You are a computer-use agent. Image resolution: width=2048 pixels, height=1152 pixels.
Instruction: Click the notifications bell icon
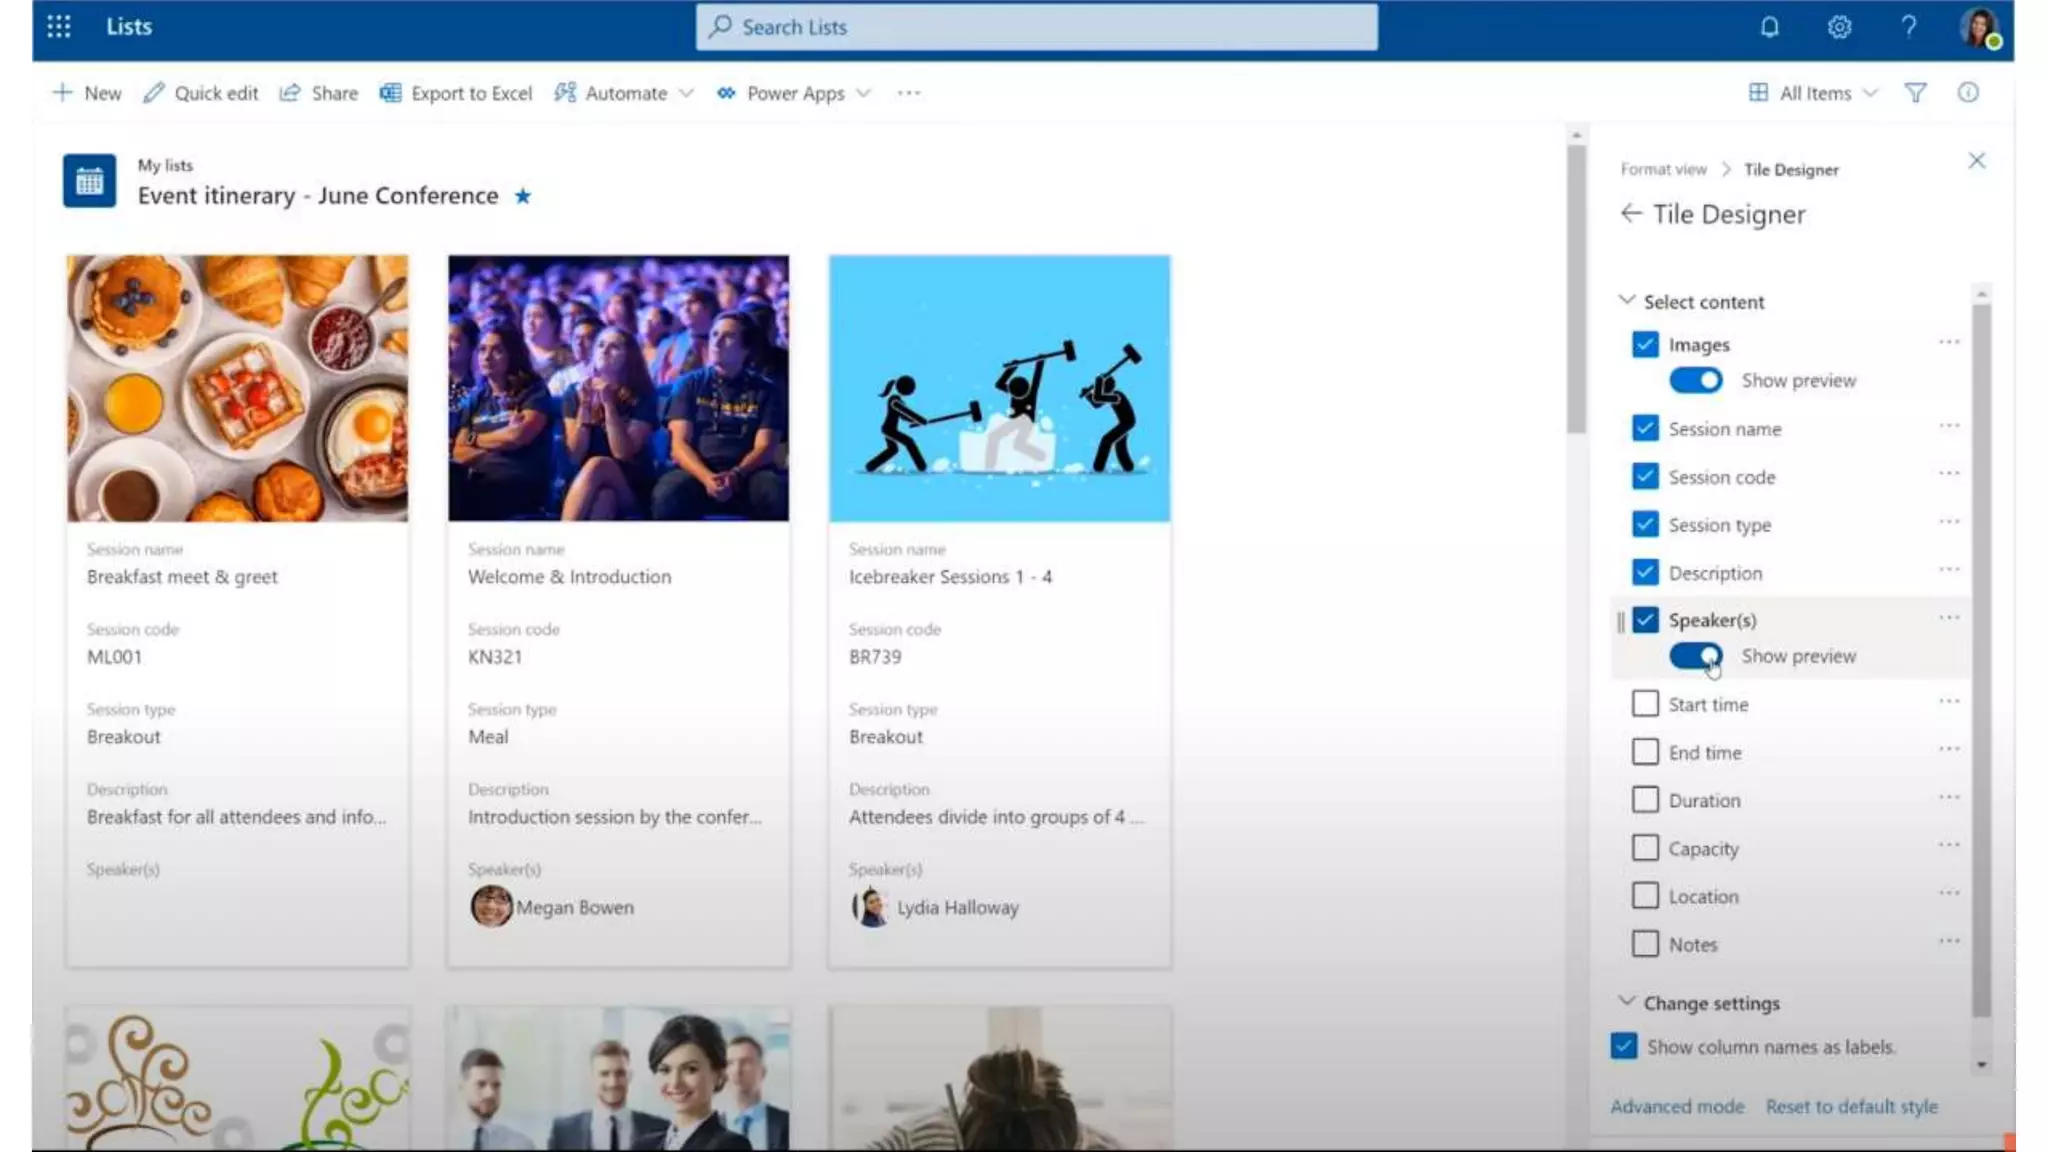tap(1769, 27)
